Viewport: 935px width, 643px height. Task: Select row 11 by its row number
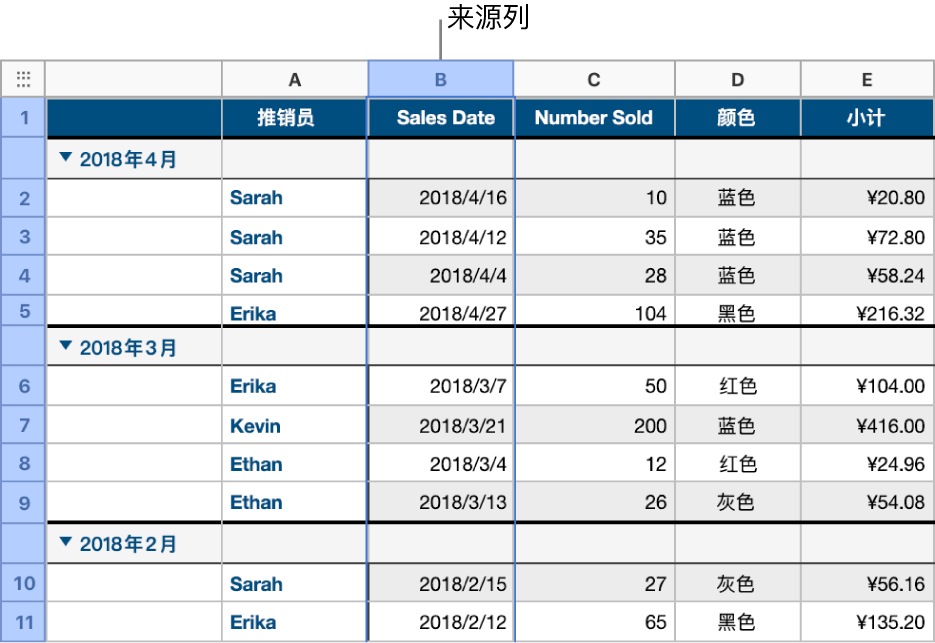23,622
